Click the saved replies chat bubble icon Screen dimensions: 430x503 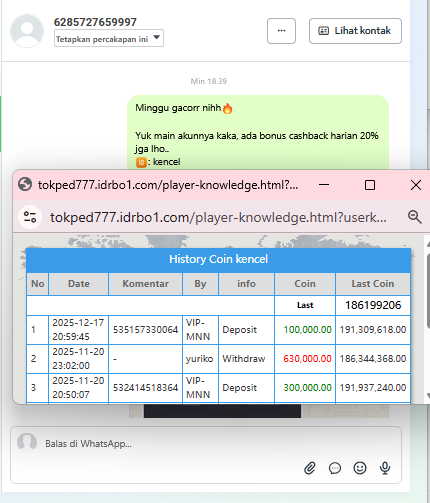[335, 468]
